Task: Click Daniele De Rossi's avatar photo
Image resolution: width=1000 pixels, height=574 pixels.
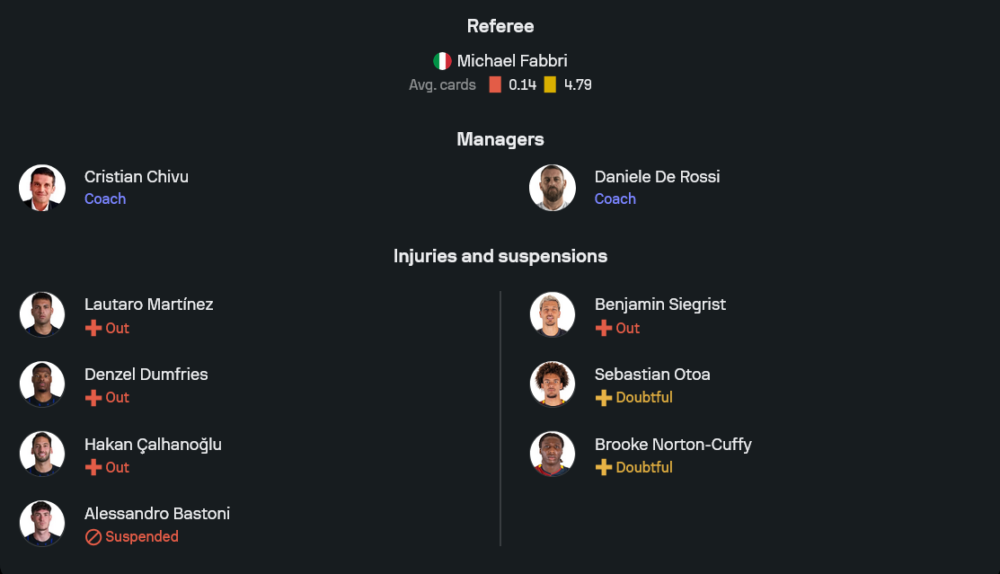Action: pos(552,188)
